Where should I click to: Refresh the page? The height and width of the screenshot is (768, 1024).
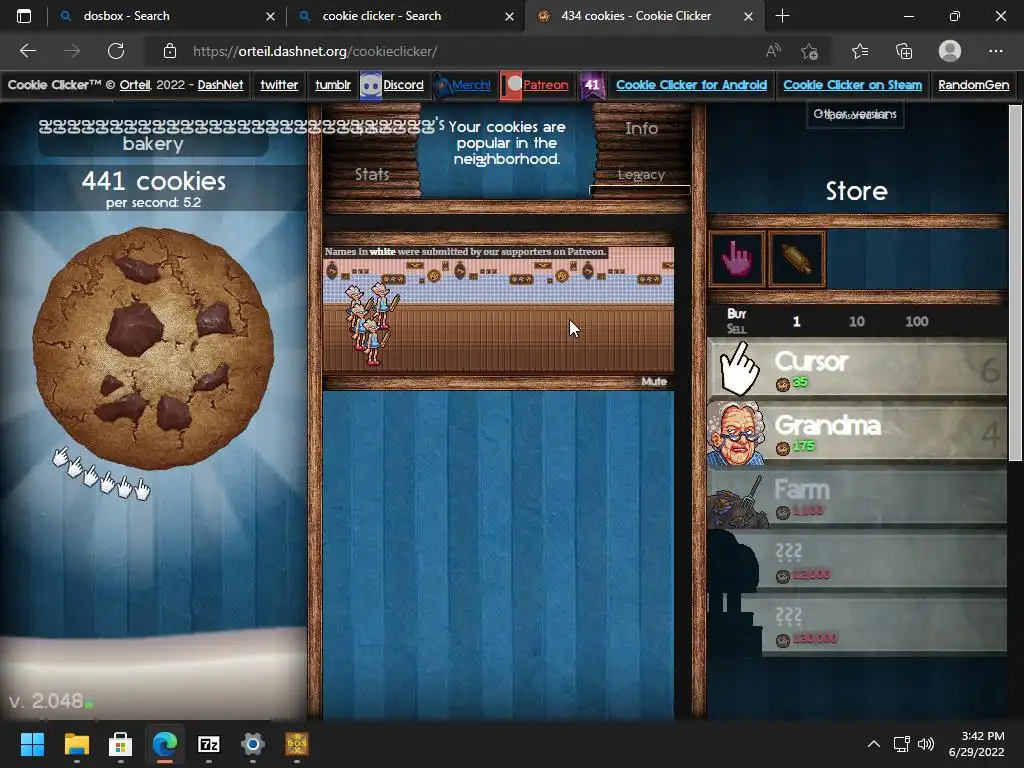tap(116, 51)
